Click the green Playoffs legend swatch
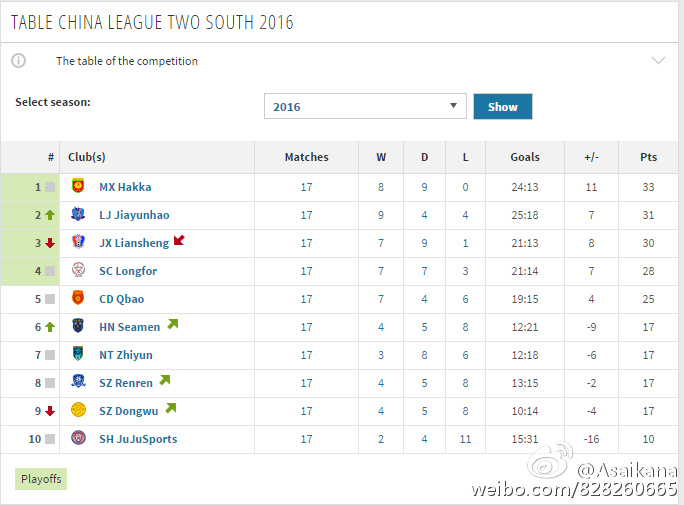This screenshot has width=684, height=505. [x=41, y=479]
